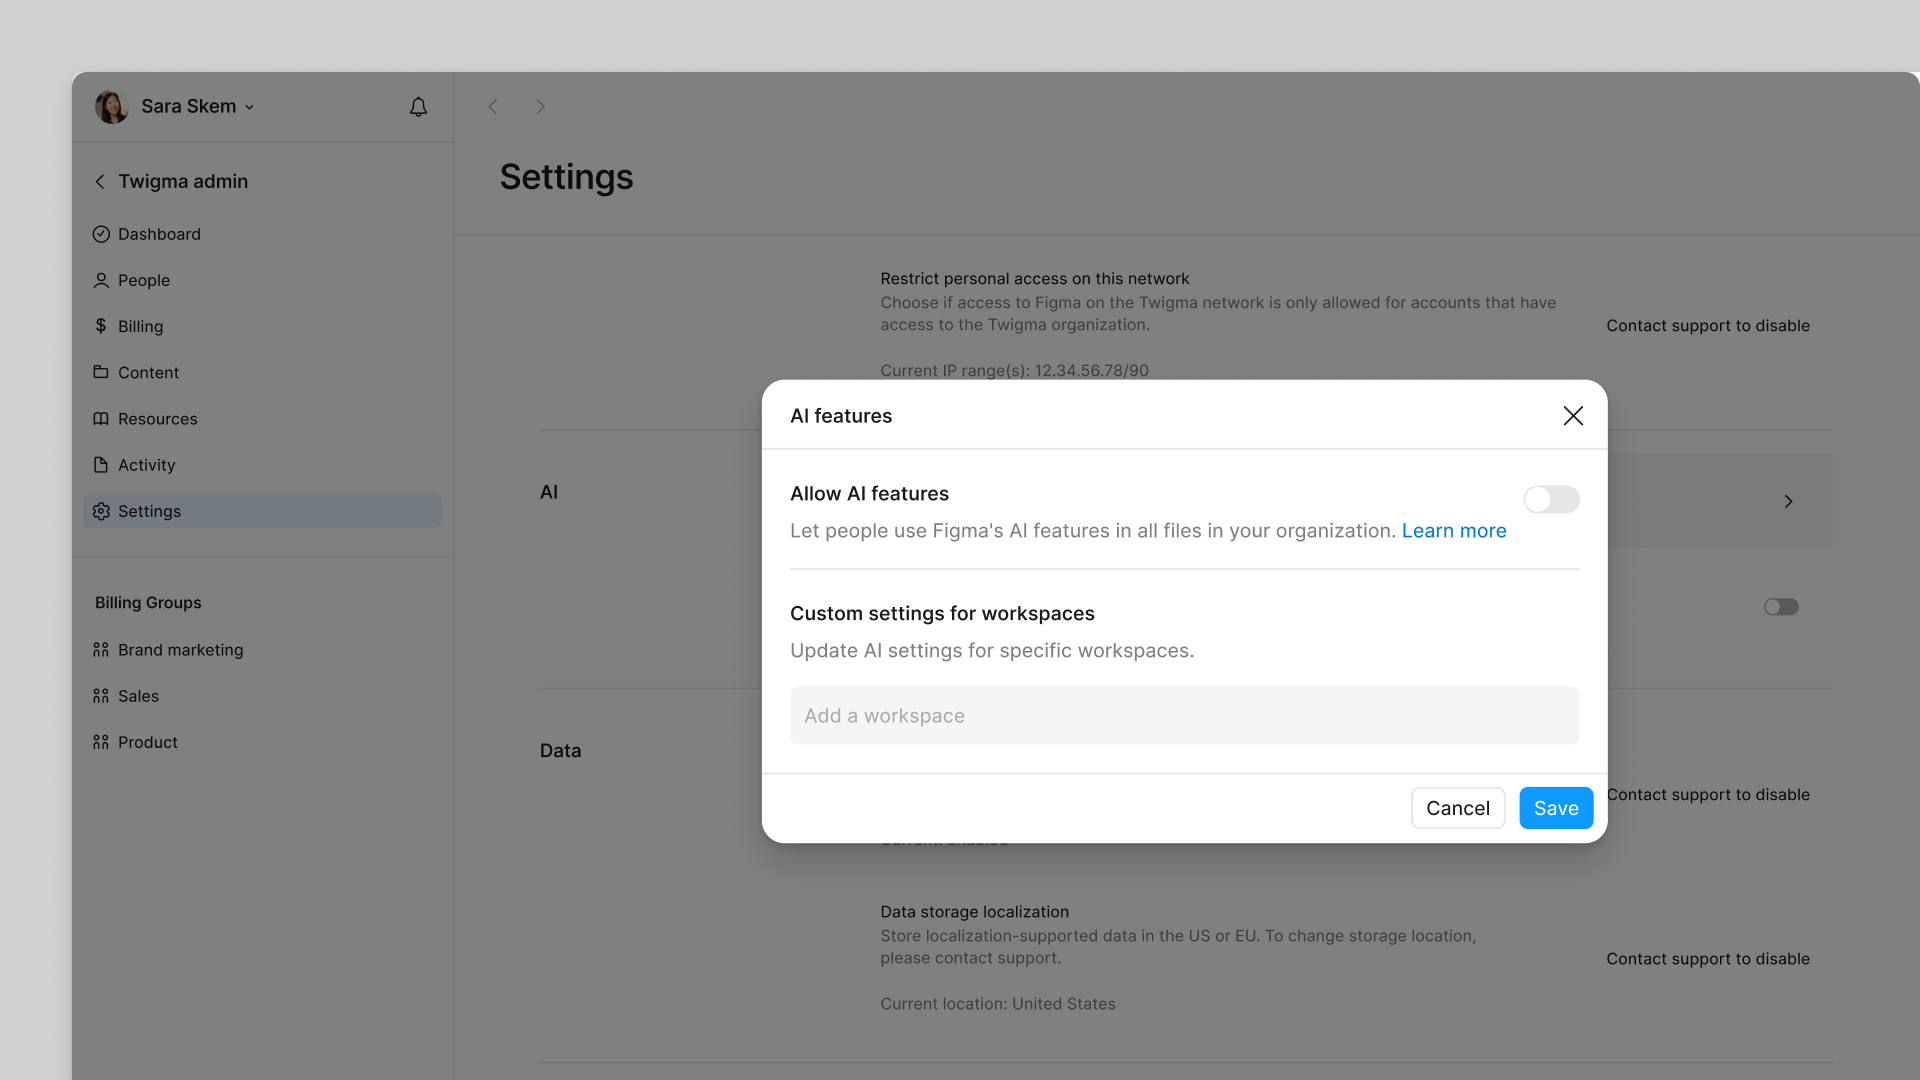
Task: Toggle the dimmed switch in AI section
Action: (1780, 607)
